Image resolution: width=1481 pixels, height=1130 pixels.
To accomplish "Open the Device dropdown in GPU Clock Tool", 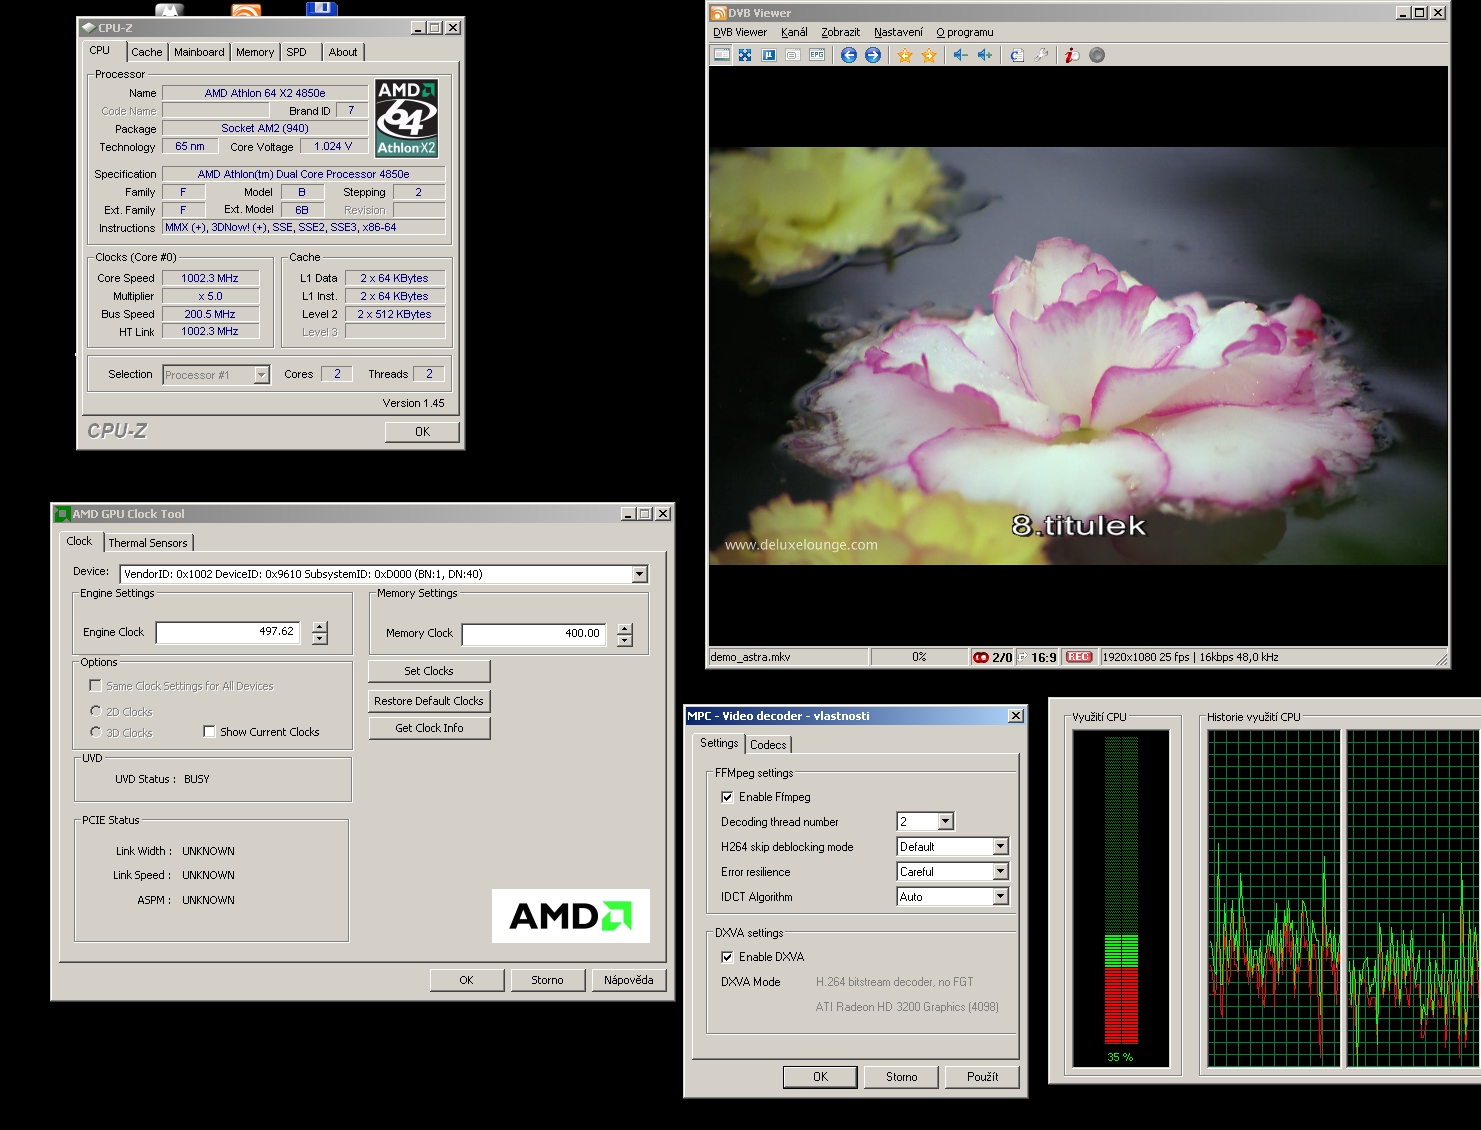I will (640, 574).
